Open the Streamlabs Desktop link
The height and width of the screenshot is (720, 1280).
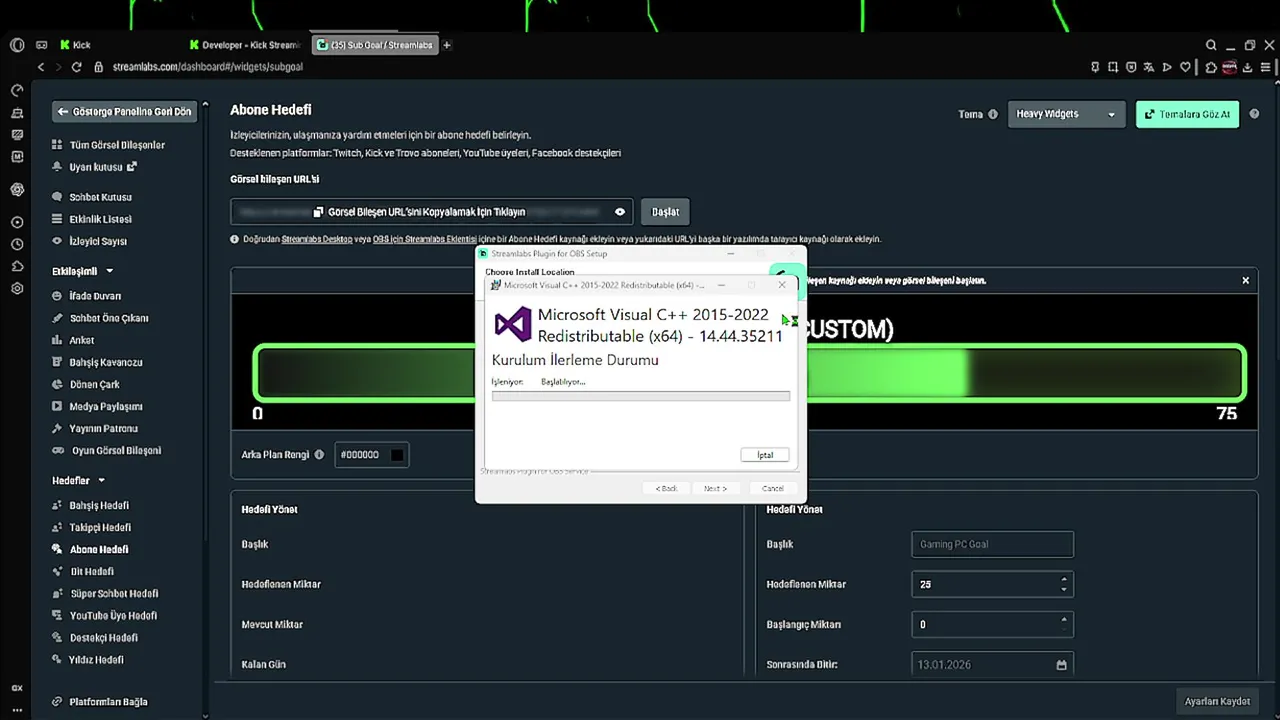(x=317, y=239)
